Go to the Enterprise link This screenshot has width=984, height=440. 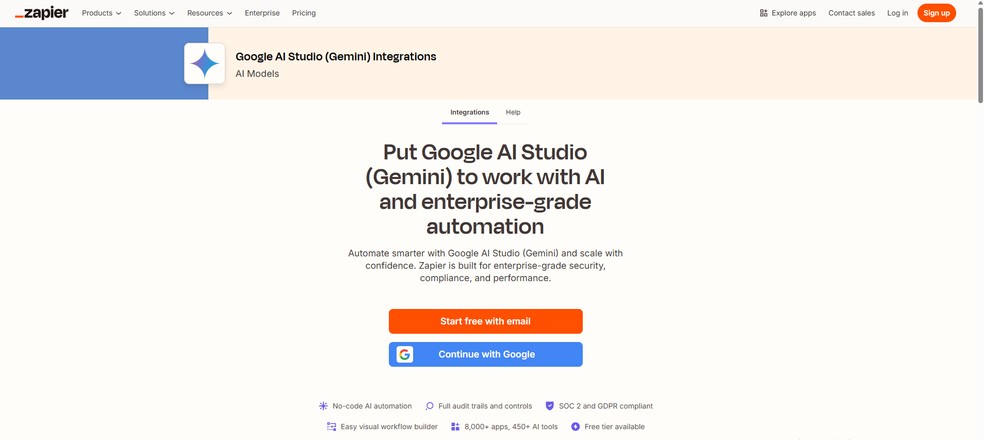click(262, 13)
